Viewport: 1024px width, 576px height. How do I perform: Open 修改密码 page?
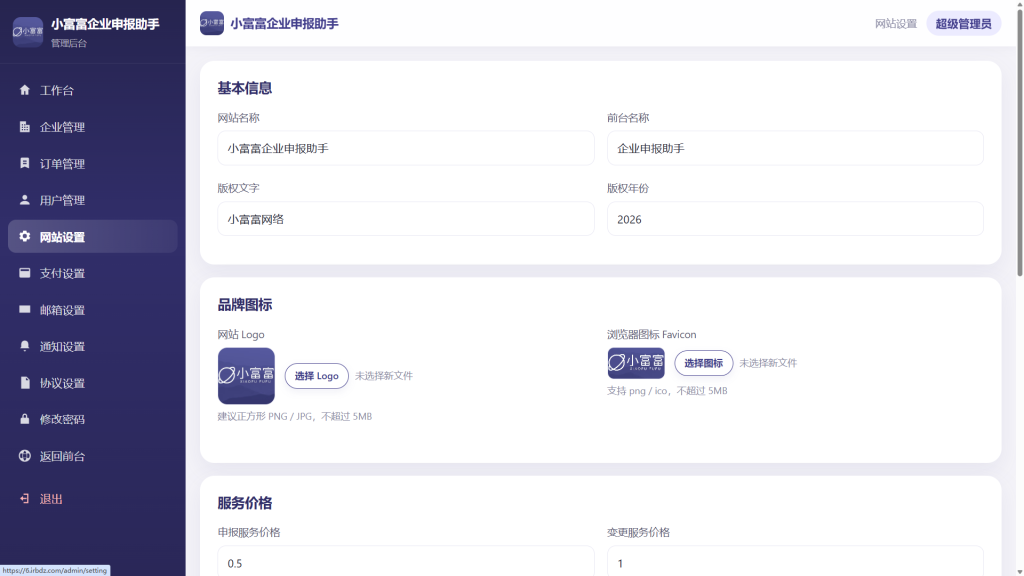click(93, 419)
